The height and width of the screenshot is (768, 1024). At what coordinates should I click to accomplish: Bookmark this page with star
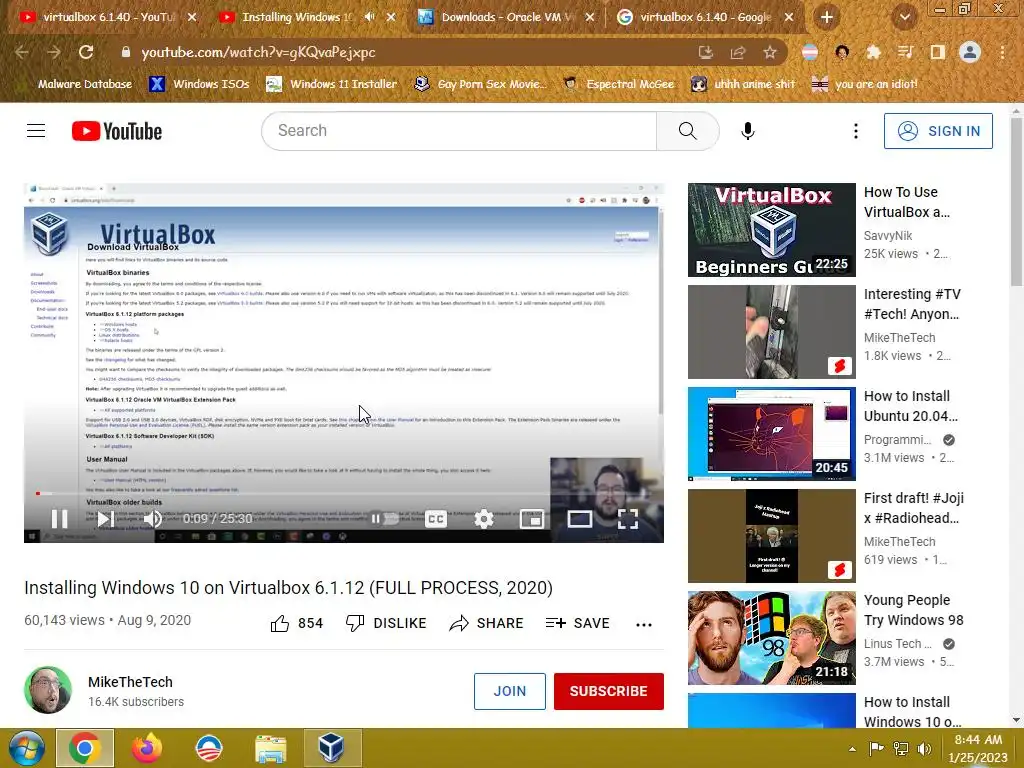pos(770,52)
